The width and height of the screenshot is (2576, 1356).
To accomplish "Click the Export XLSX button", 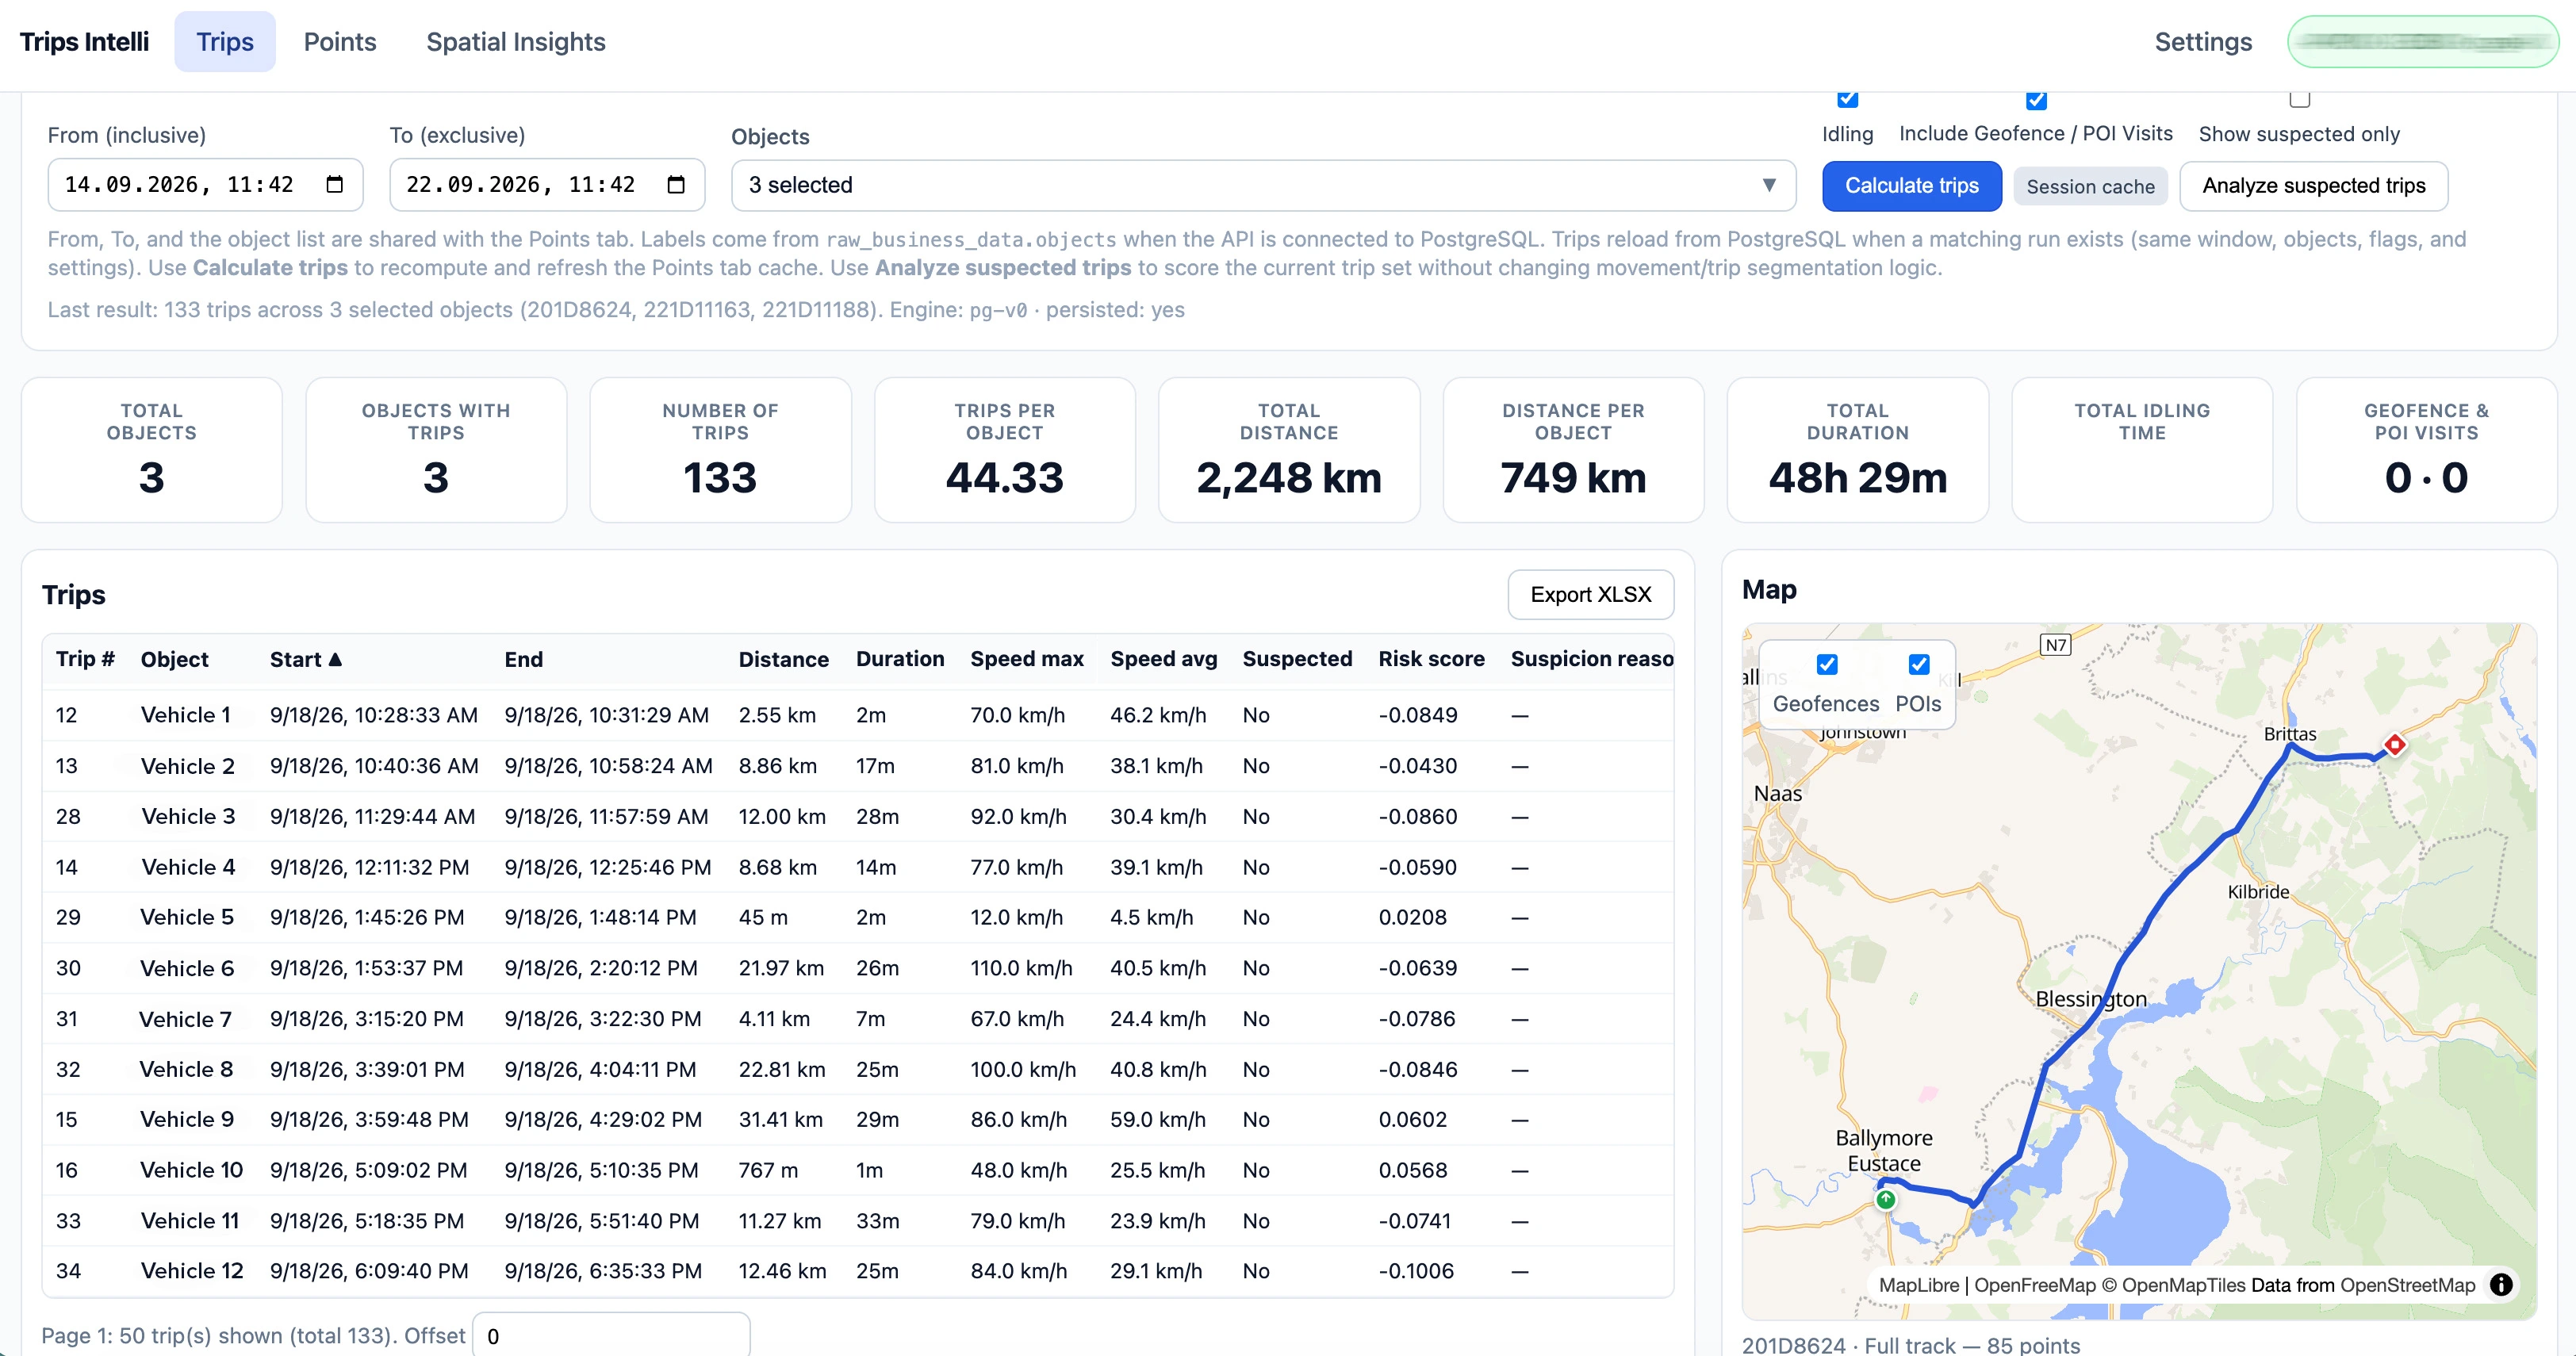I will point(1590,595).
